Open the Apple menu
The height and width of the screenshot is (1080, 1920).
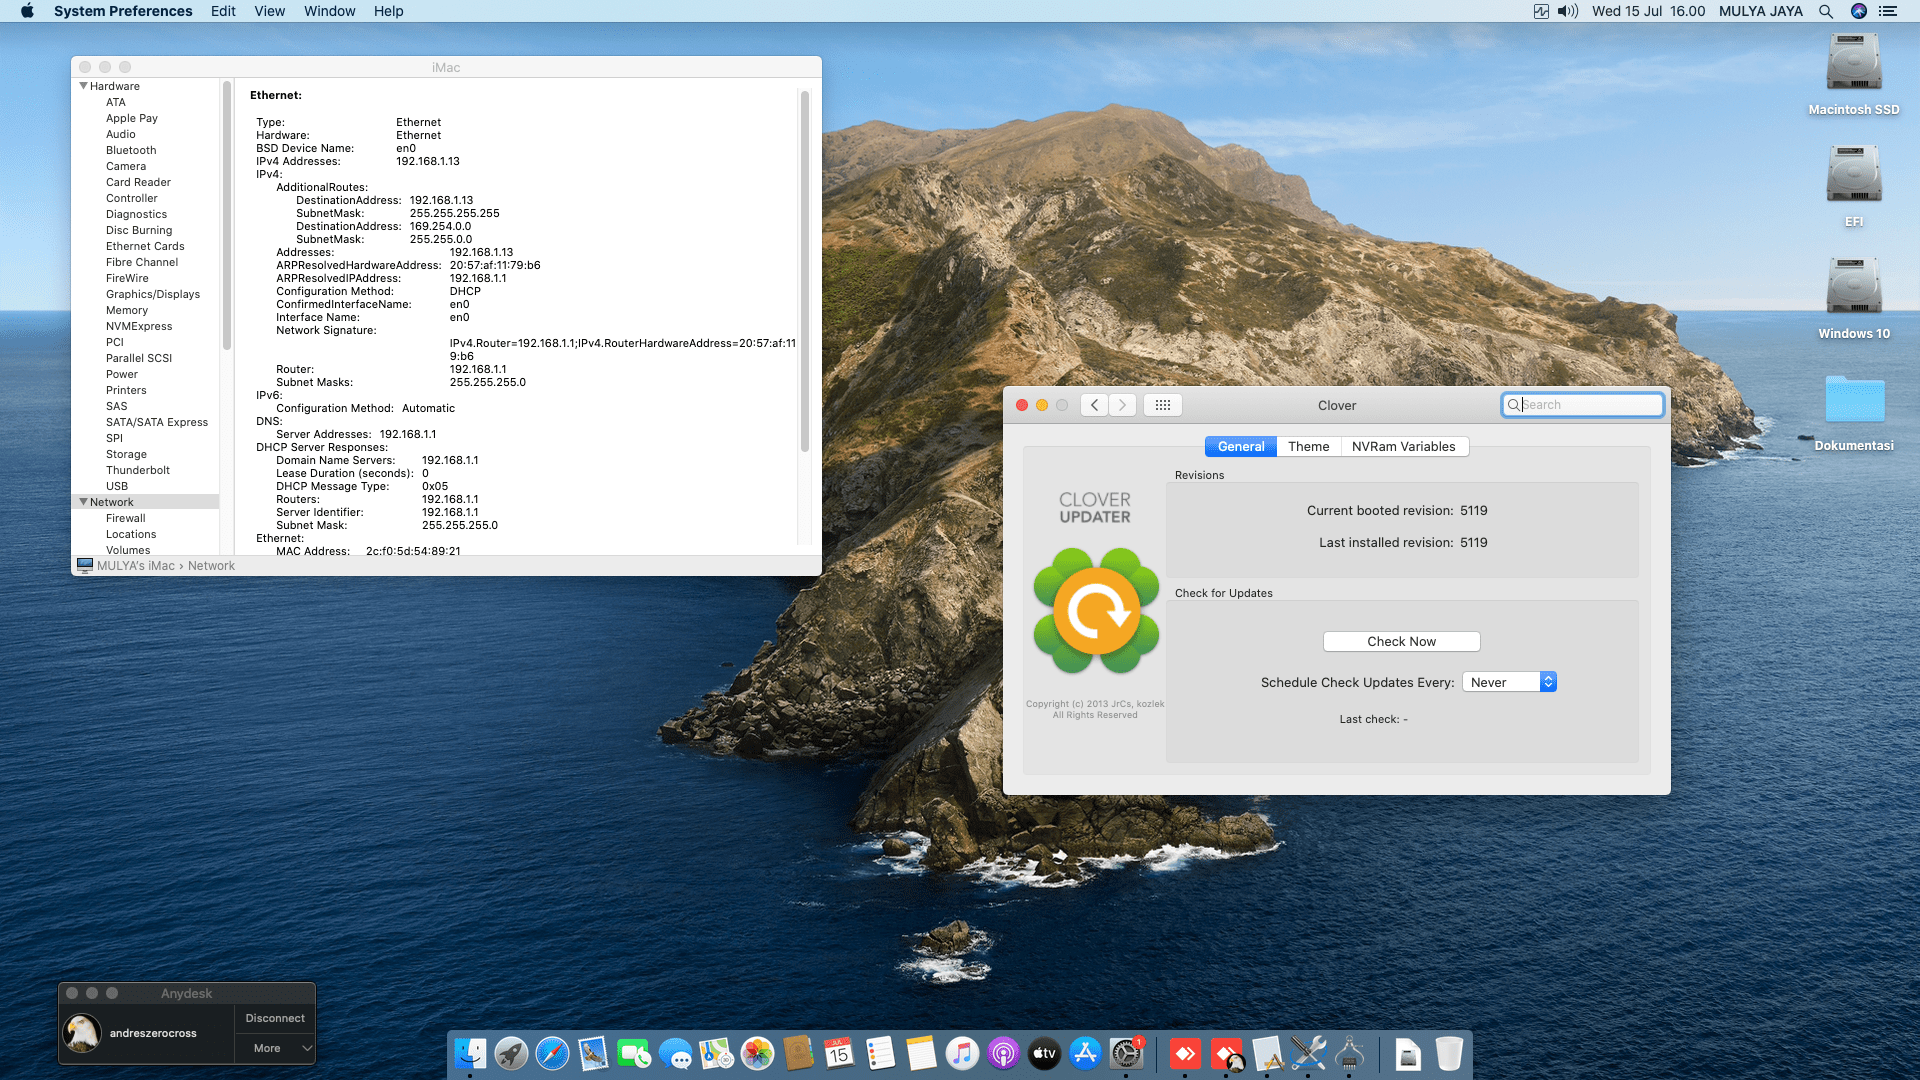point(27,11)
